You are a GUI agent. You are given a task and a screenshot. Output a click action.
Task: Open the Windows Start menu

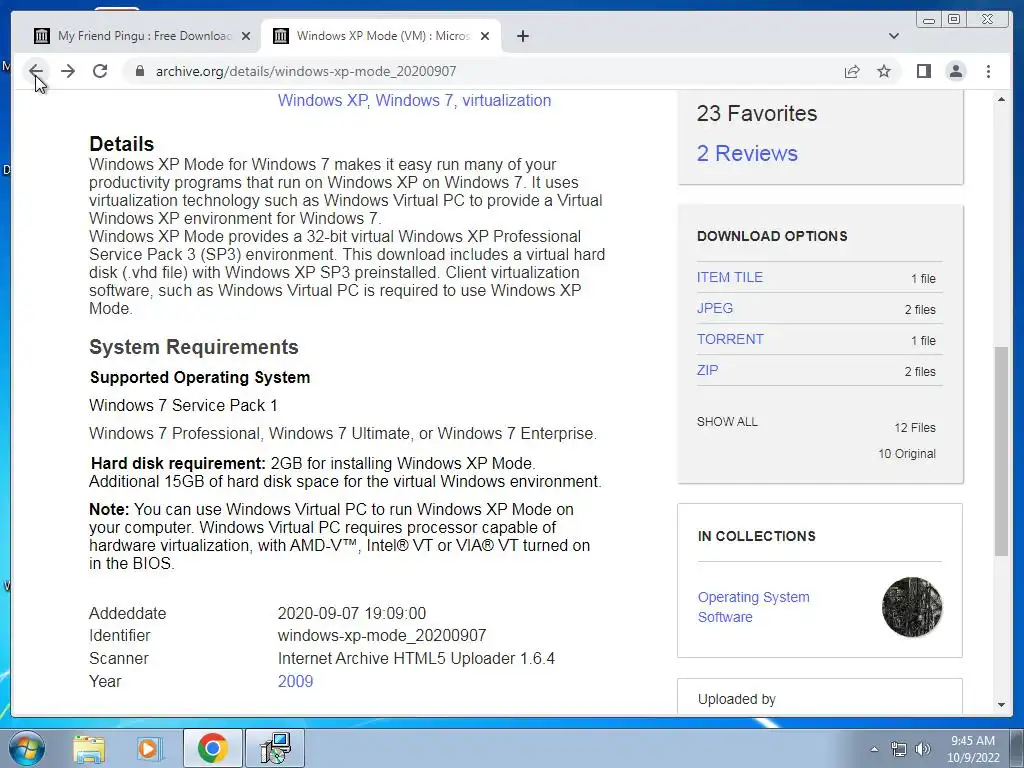(26, 748)
